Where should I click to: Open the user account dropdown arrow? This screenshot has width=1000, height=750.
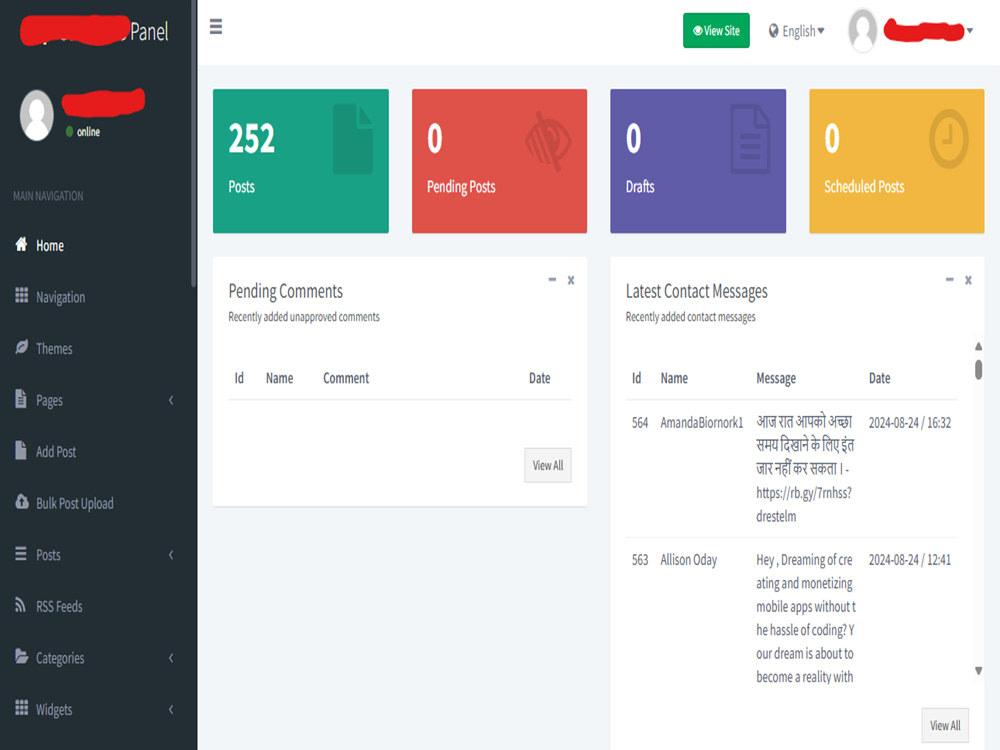[969, 30]
